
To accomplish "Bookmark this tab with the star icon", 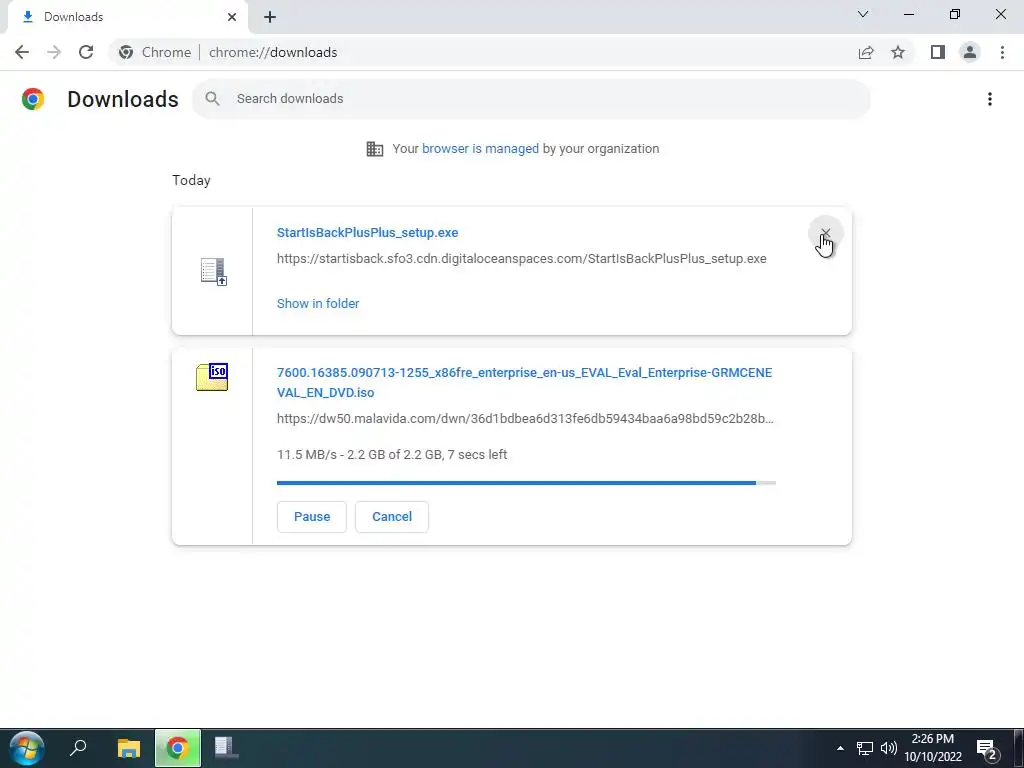I will [x=898, y=52].
